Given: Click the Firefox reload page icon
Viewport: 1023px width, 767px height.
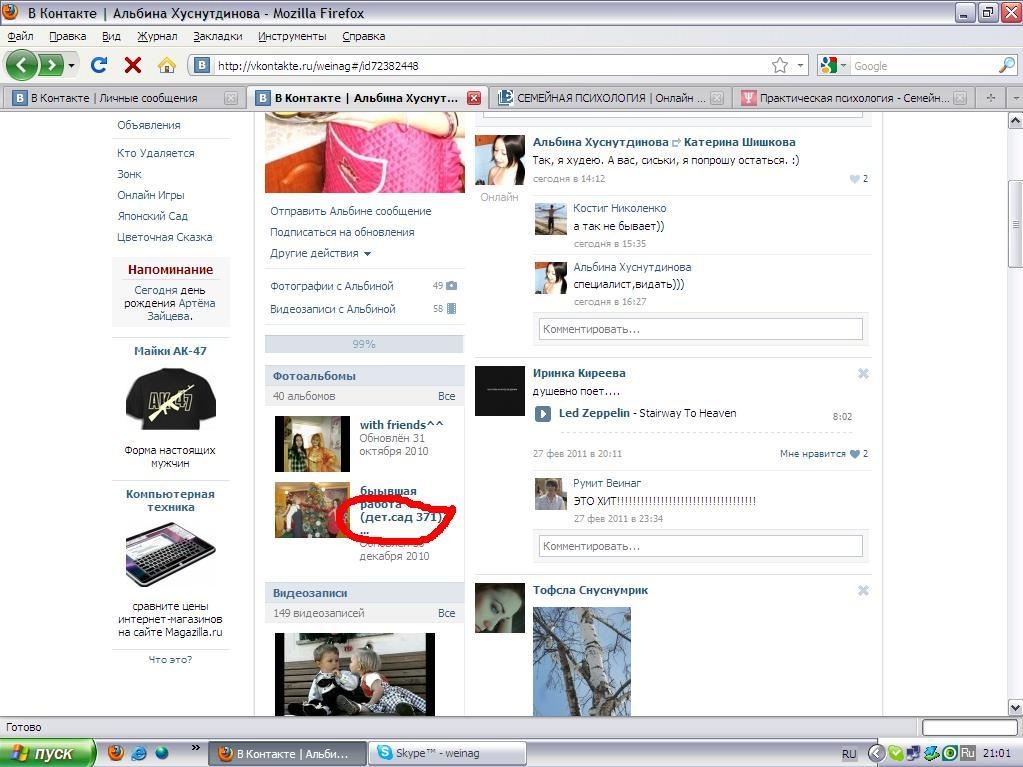Looking at the screenshot, I should [x=98, y=66].
